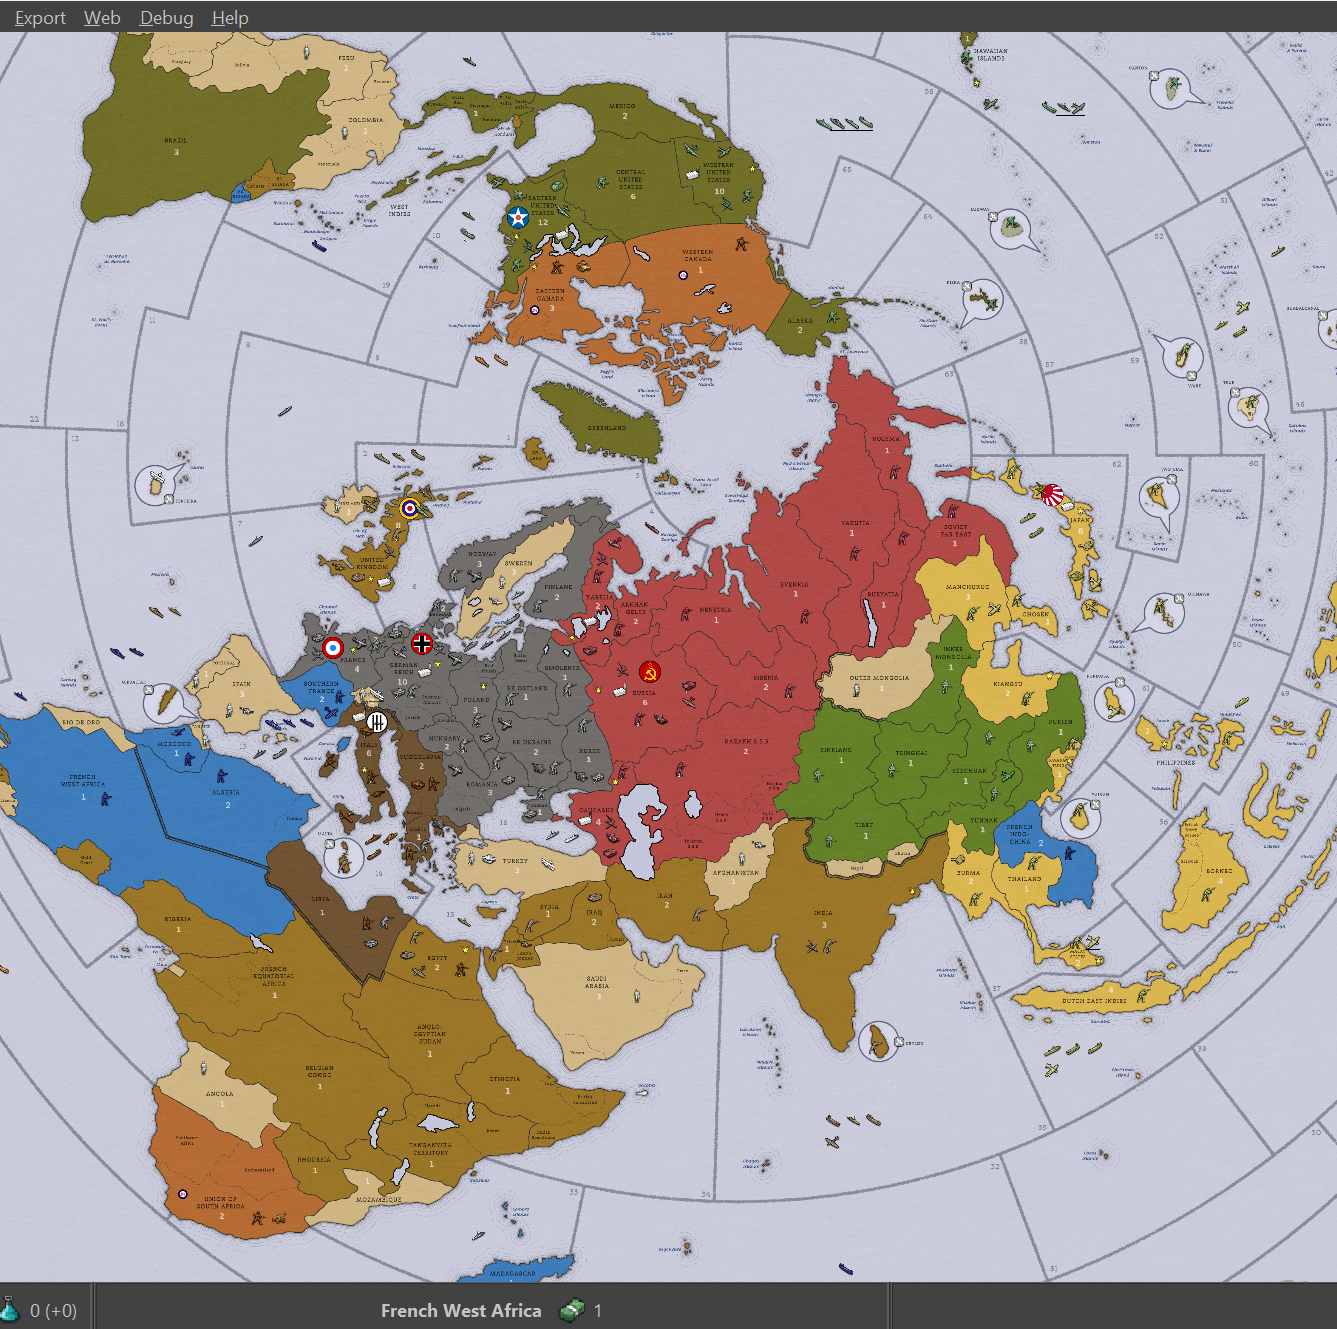Select the Szechuan territory
The height and width of the screenshot is (1329, 1337).
969,771
